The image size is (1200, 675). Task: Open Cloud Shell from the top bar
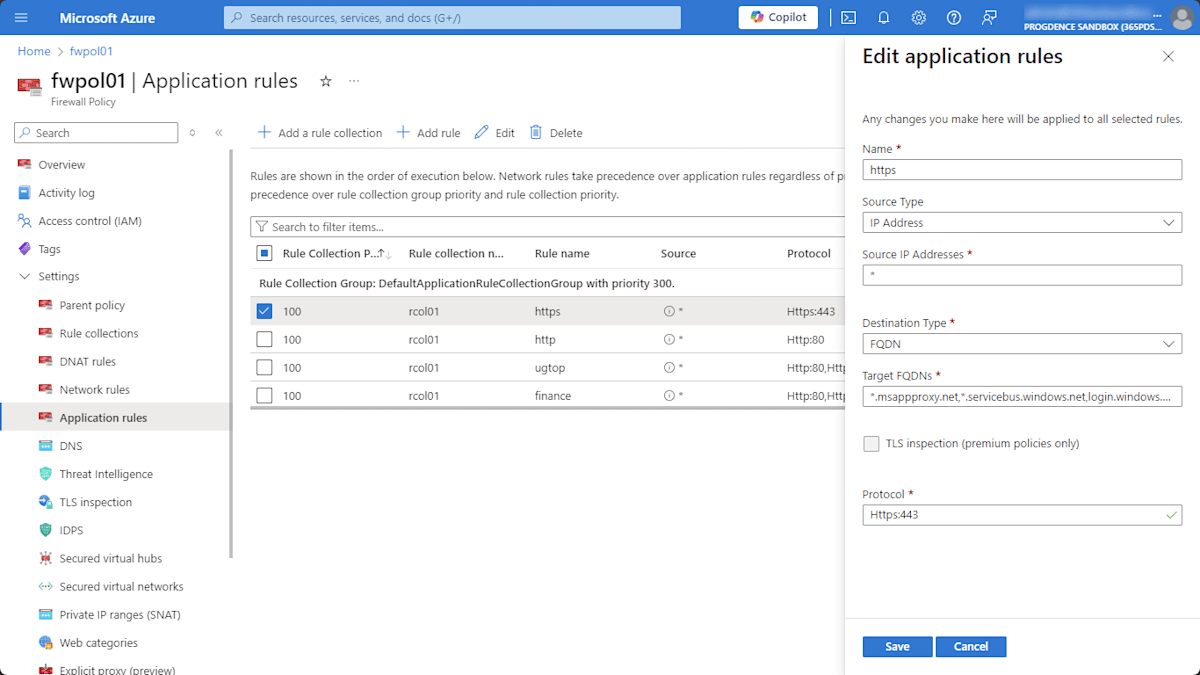(x=848, y=17)
